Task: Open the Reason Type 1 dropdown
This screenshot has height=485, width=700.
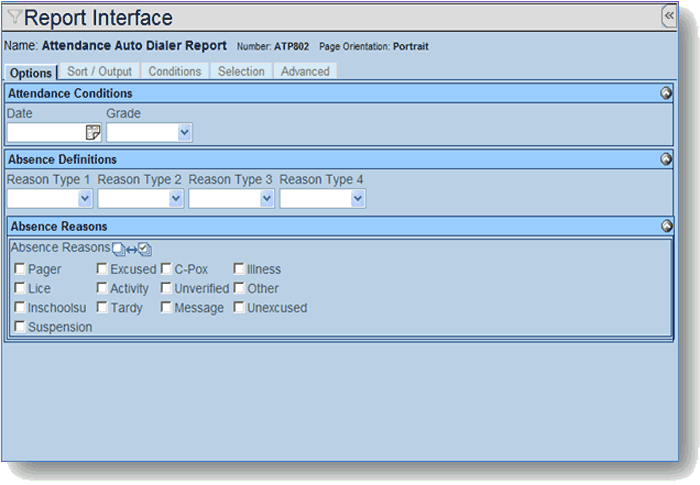Action: pos(84,198)
